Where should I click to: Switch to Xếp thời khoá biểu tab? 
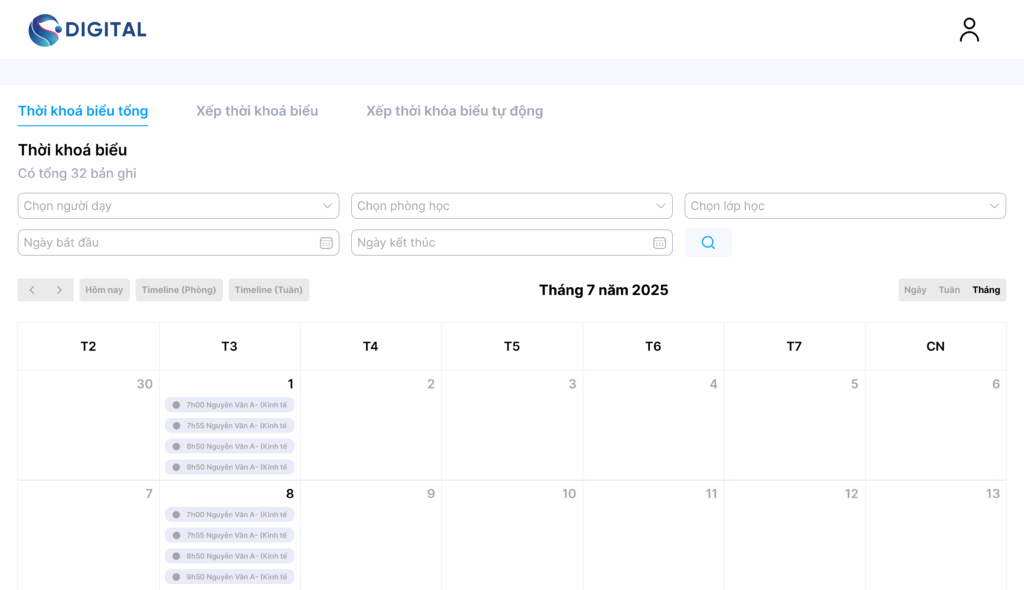pyautogui.click(x=257, y=111)
